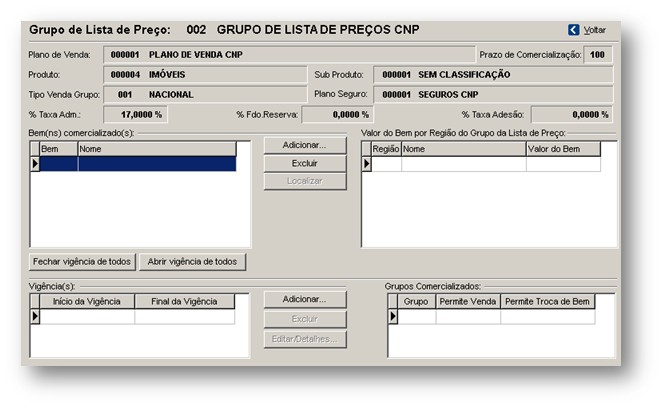Click the Valor do Bem column header
The image size is (663, 408).
pos(563,149)
